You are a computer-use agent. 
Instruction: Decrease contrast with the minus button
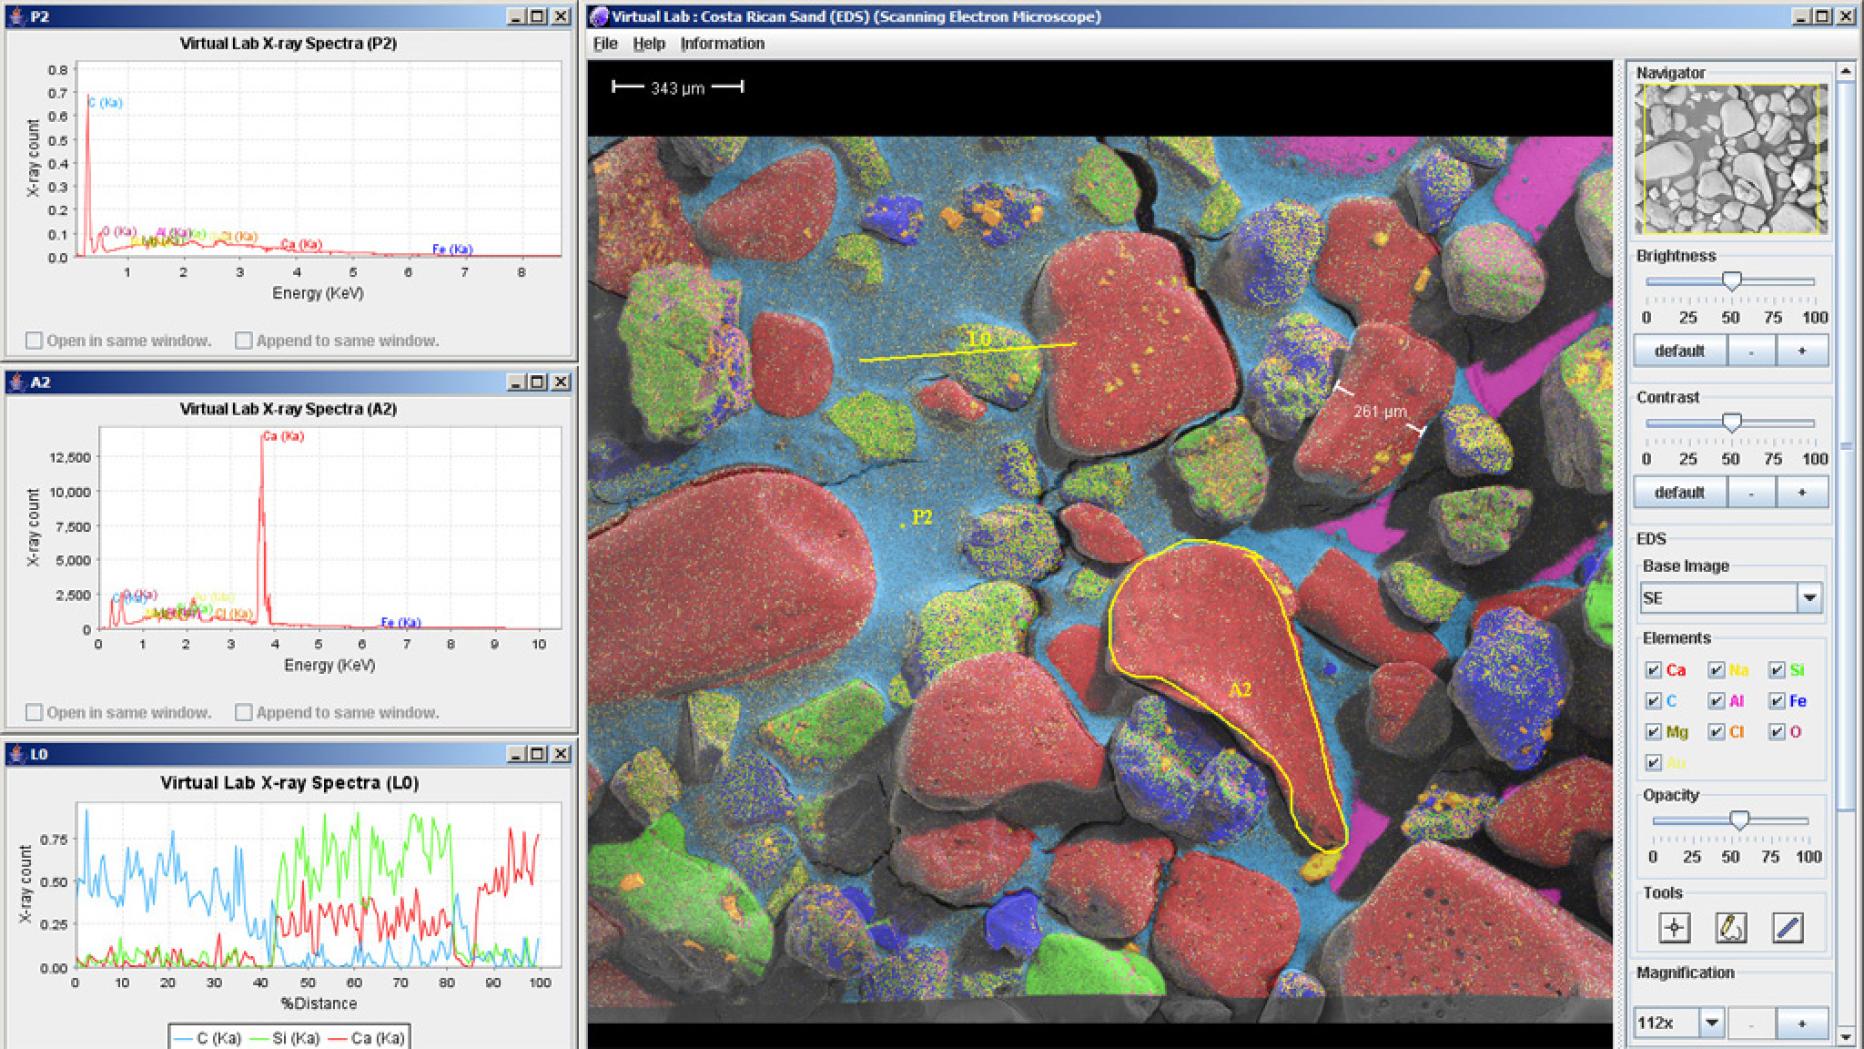point(1751,492)
